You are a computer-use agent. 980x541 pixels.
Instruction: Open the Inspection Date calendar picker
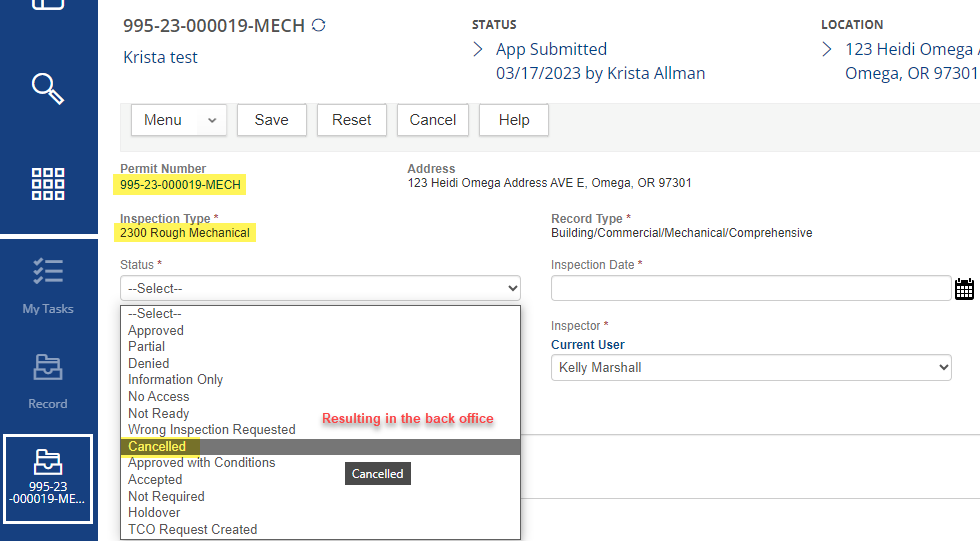964,289
